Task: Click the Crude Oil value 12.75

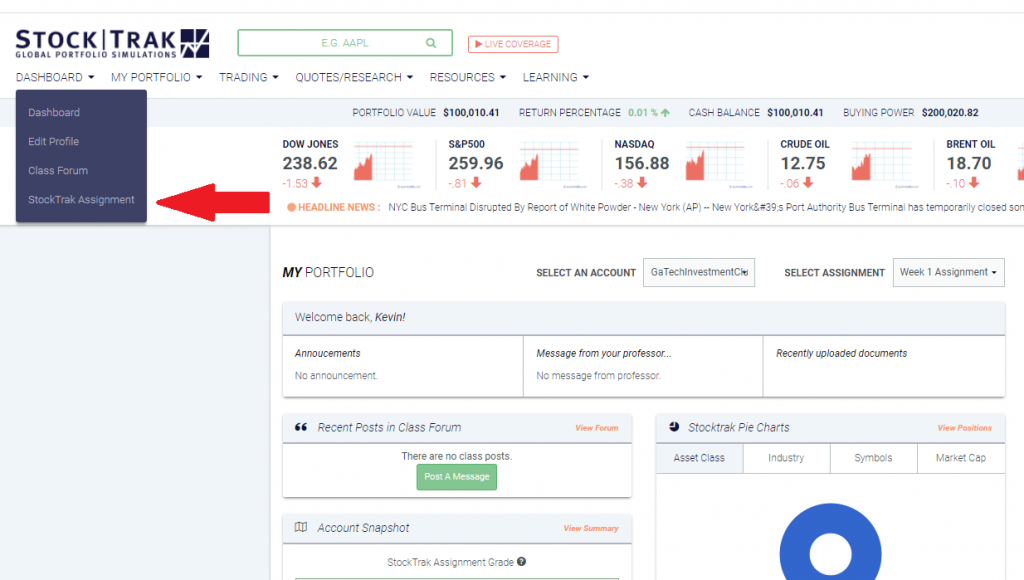Action: [803, 163]
